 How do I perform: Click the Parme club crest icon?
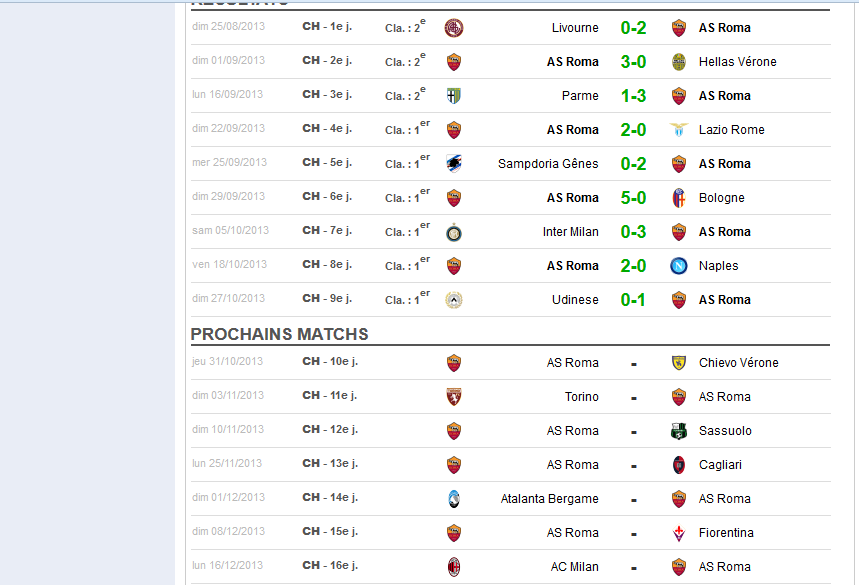(x=454, y=96)
